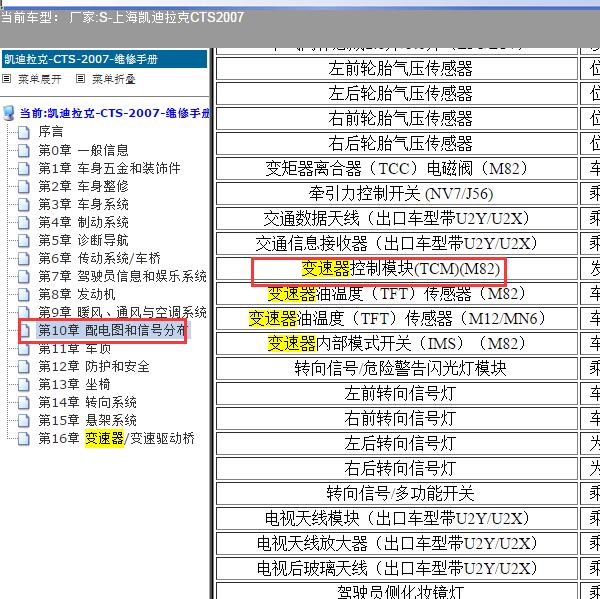Click the page icon next to 第15章 悬架系统
Screen dimensions: 600x599
pos(24,420)
